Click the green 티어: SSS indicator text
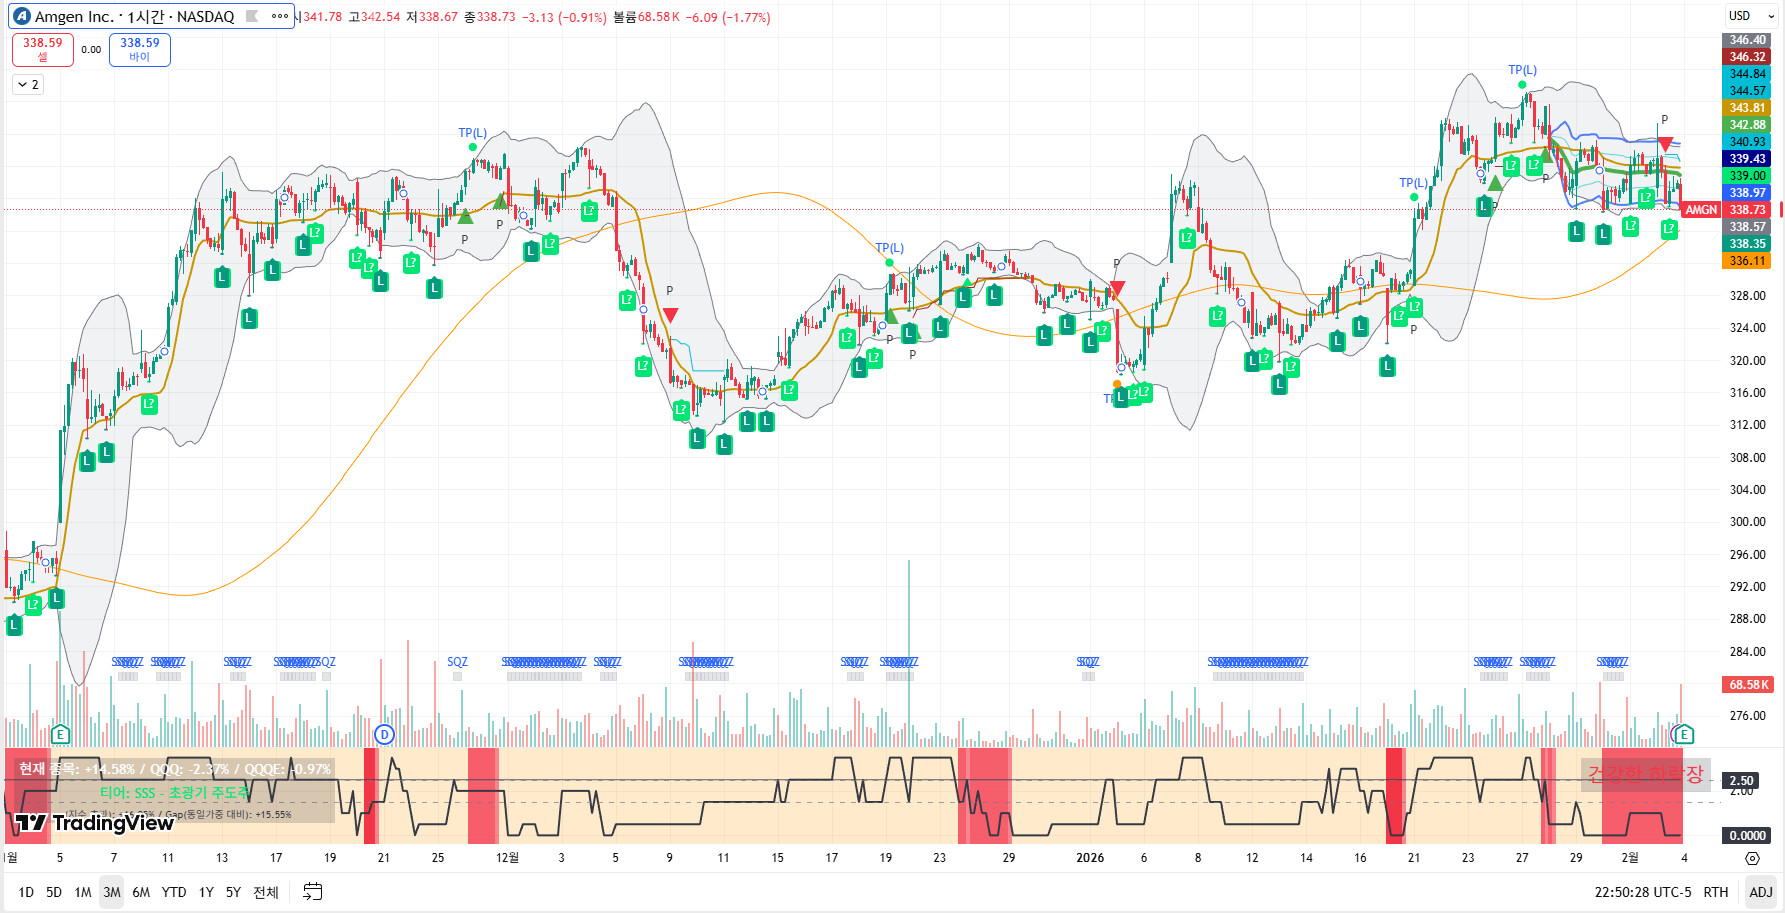Viewport: 1785px width, 913px height. coord(175,793)
